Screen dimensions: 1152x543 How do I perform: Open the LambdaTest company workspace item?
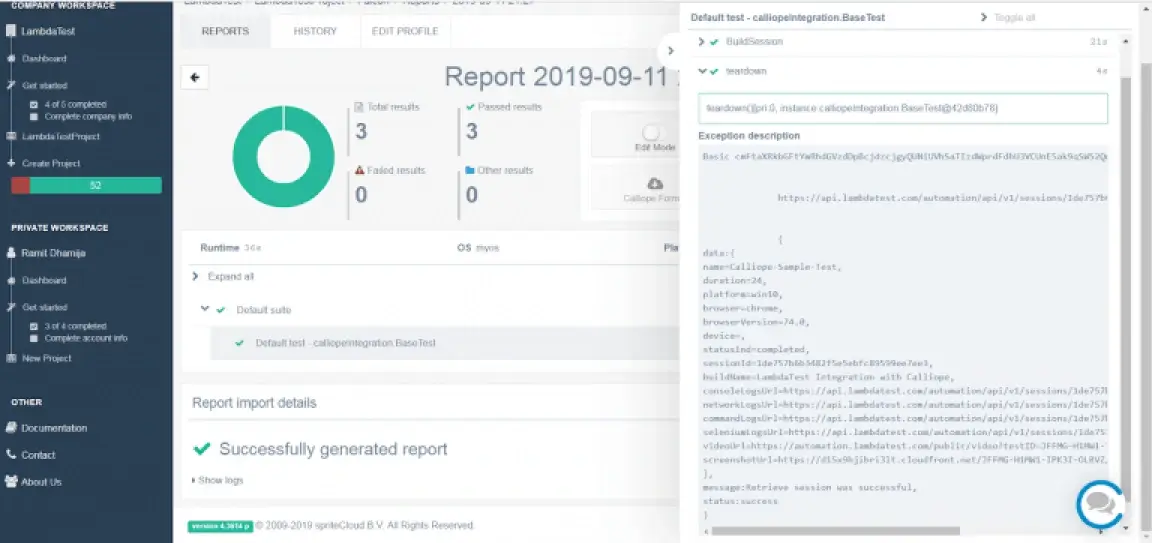[x=40, y=32]
